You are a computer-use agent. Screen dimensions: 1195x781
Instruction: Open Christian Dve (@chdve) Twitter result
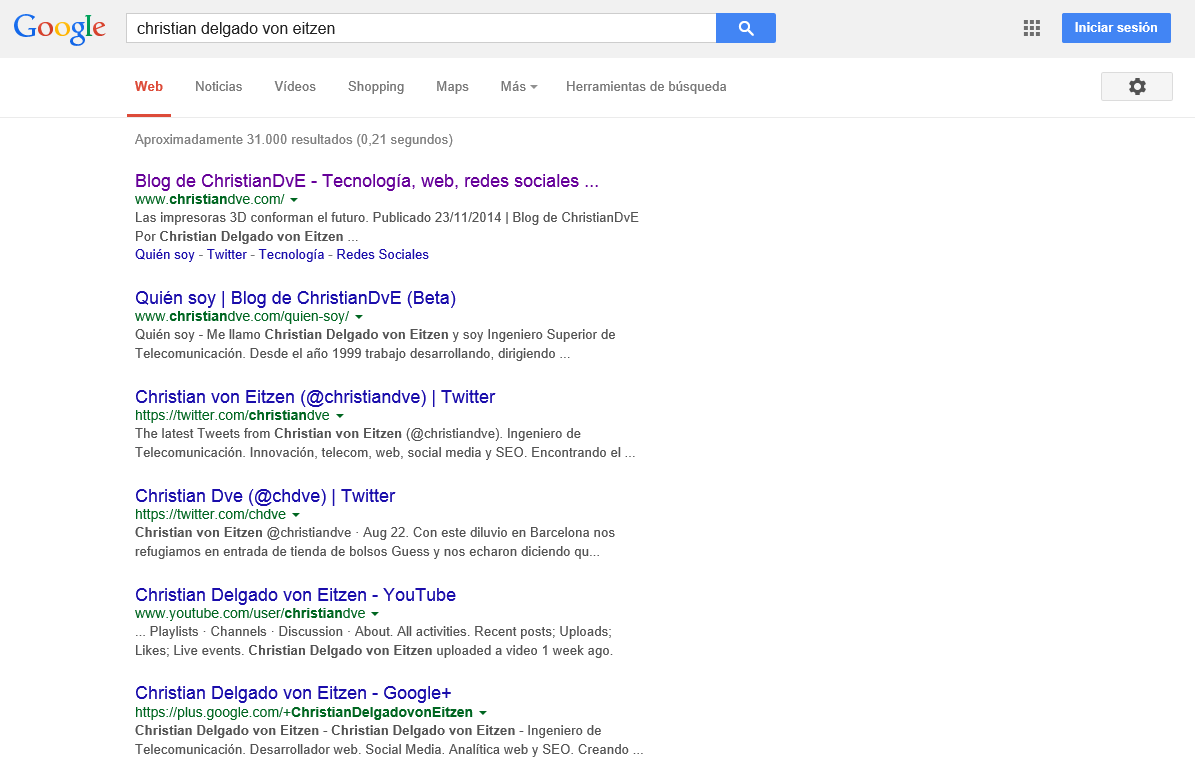pos(264,496)
